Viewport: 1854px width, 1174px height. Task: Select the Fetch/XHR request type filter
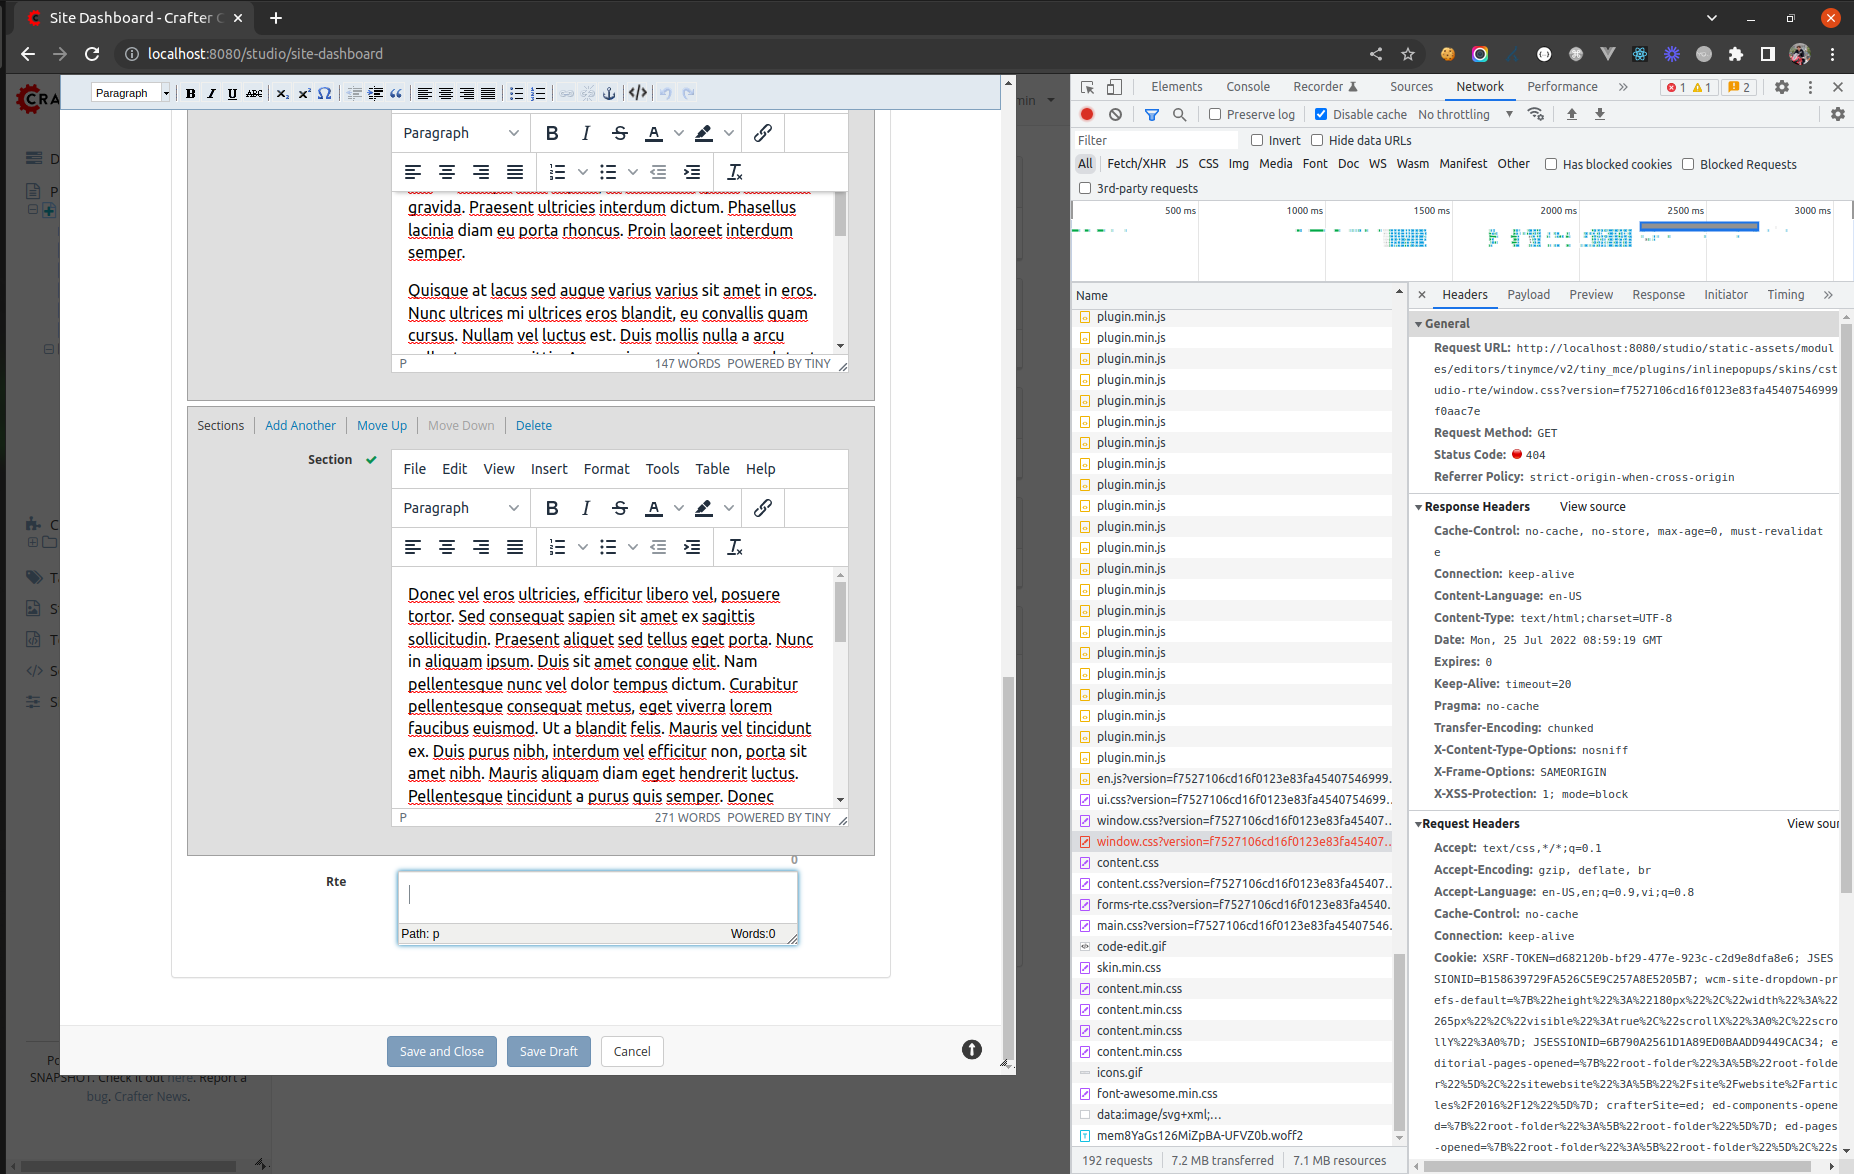point(1136,164)
